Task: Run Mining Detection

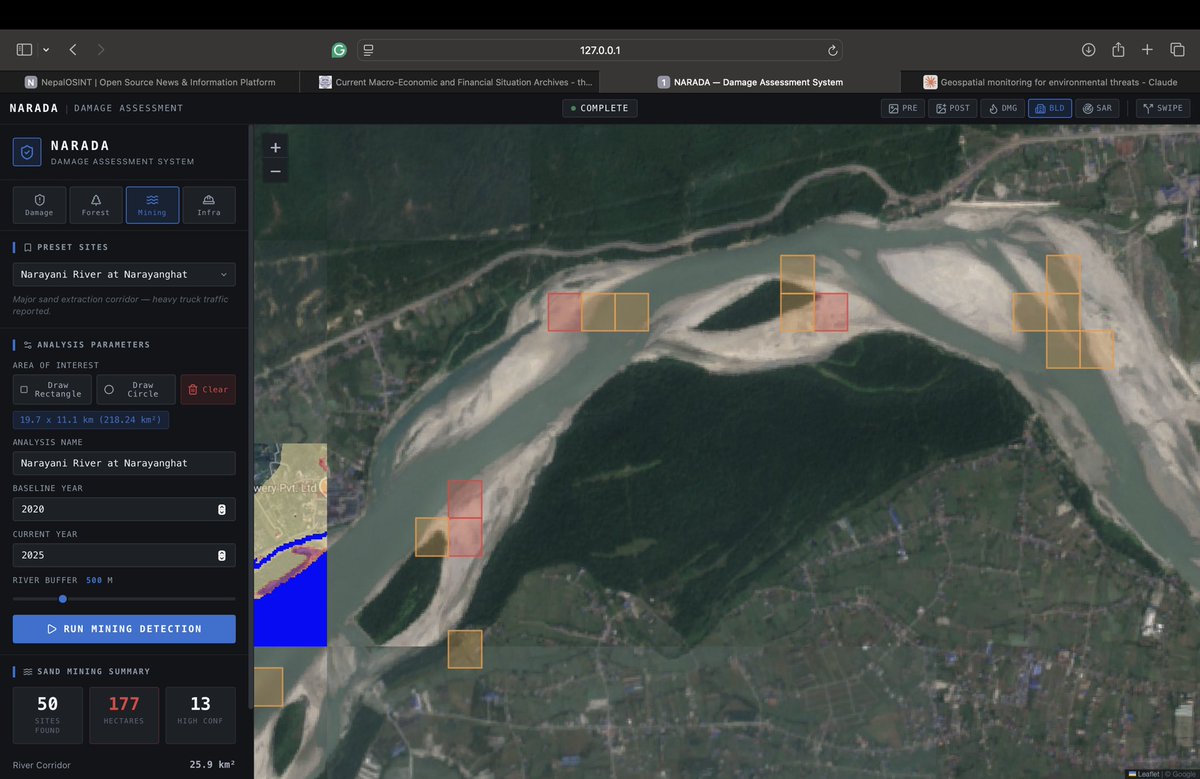Action: (124, 629)
